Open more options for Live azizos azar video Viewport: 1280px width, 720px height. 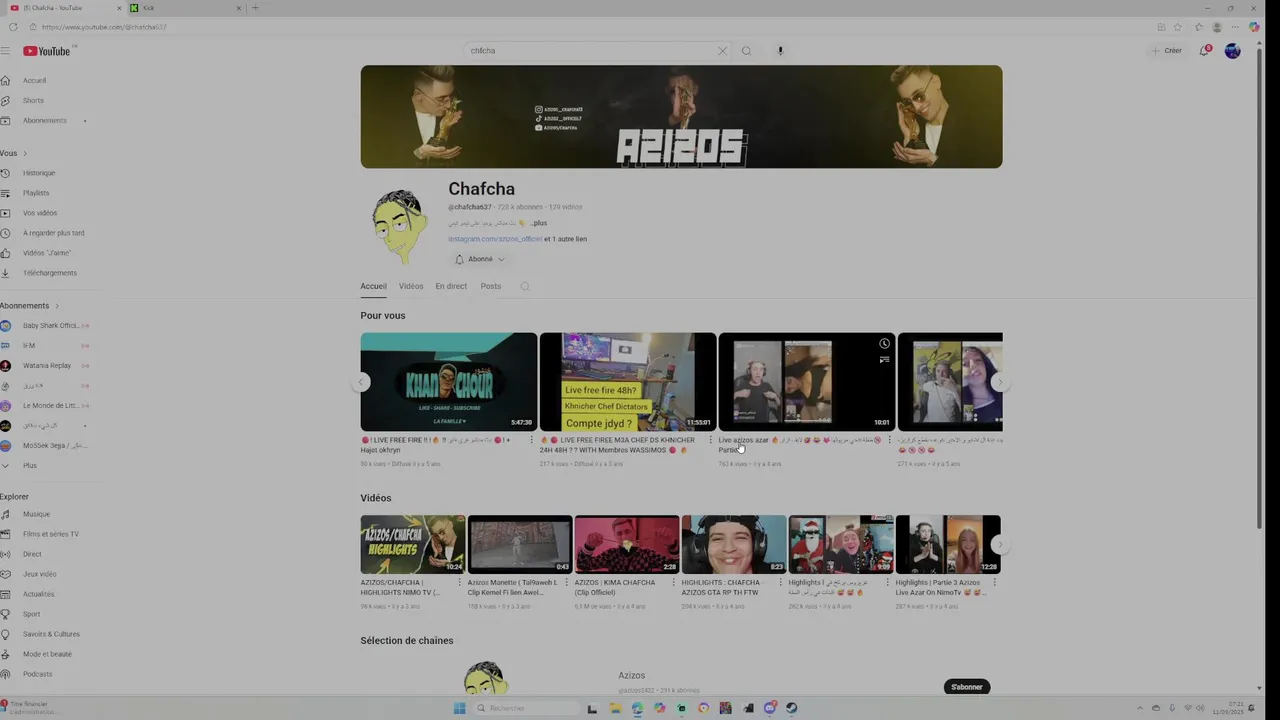click(x=889, y=440)
